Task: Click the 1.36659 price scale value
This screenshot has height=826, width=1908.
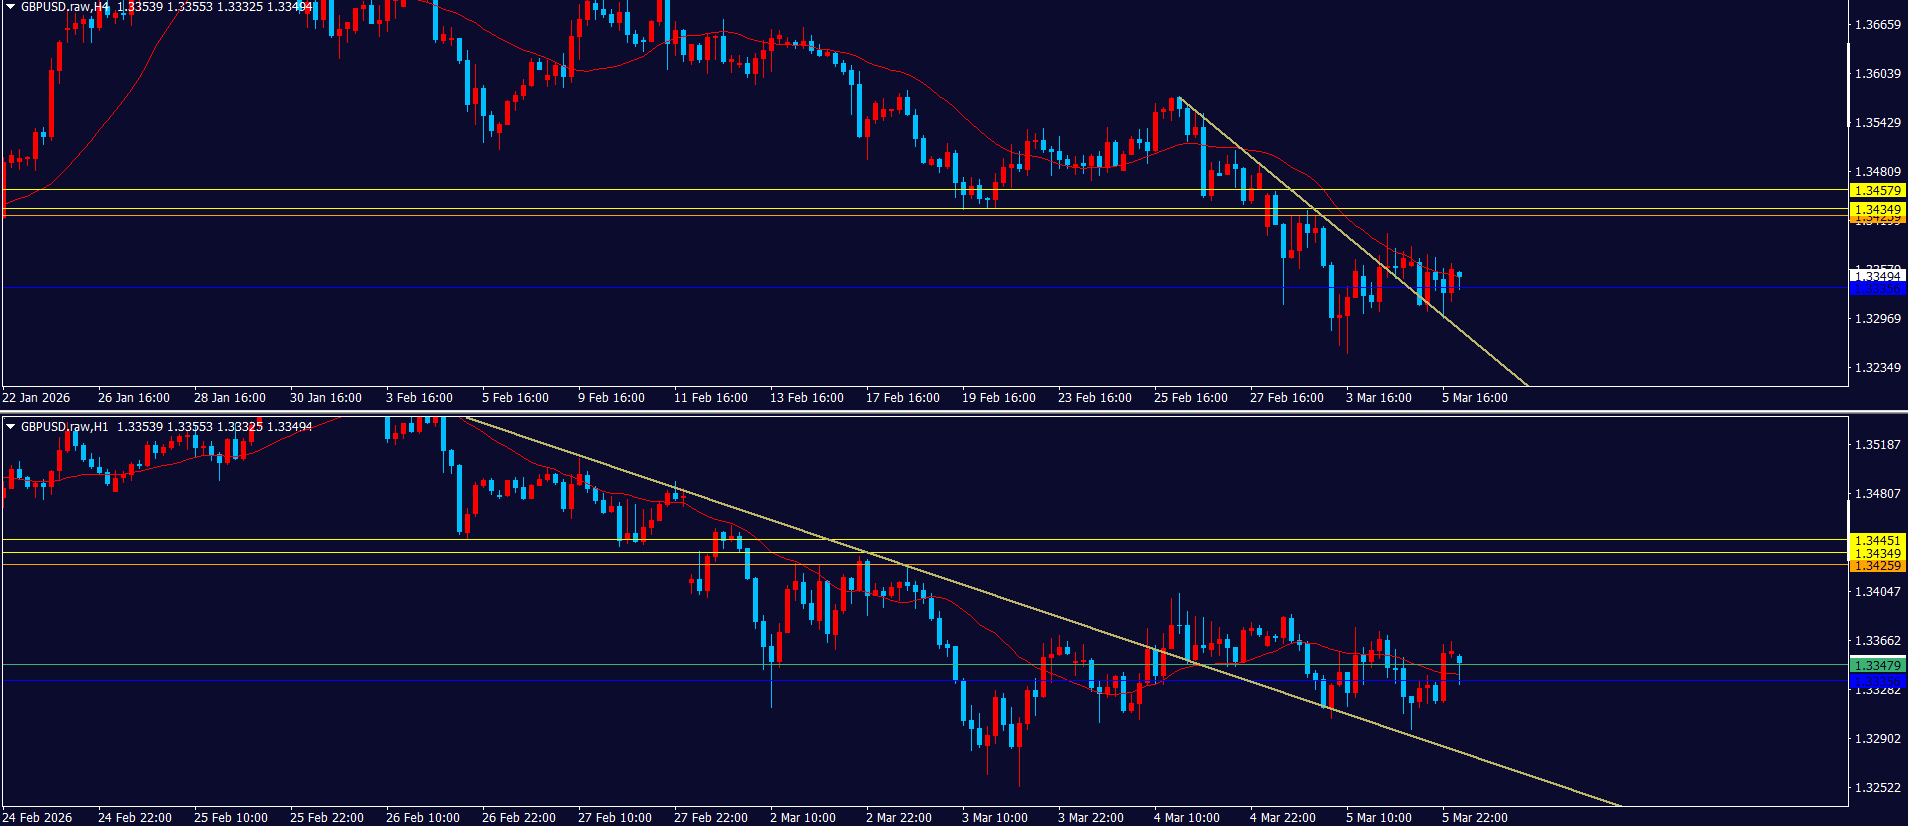Action: click(x=1877, y=25)
